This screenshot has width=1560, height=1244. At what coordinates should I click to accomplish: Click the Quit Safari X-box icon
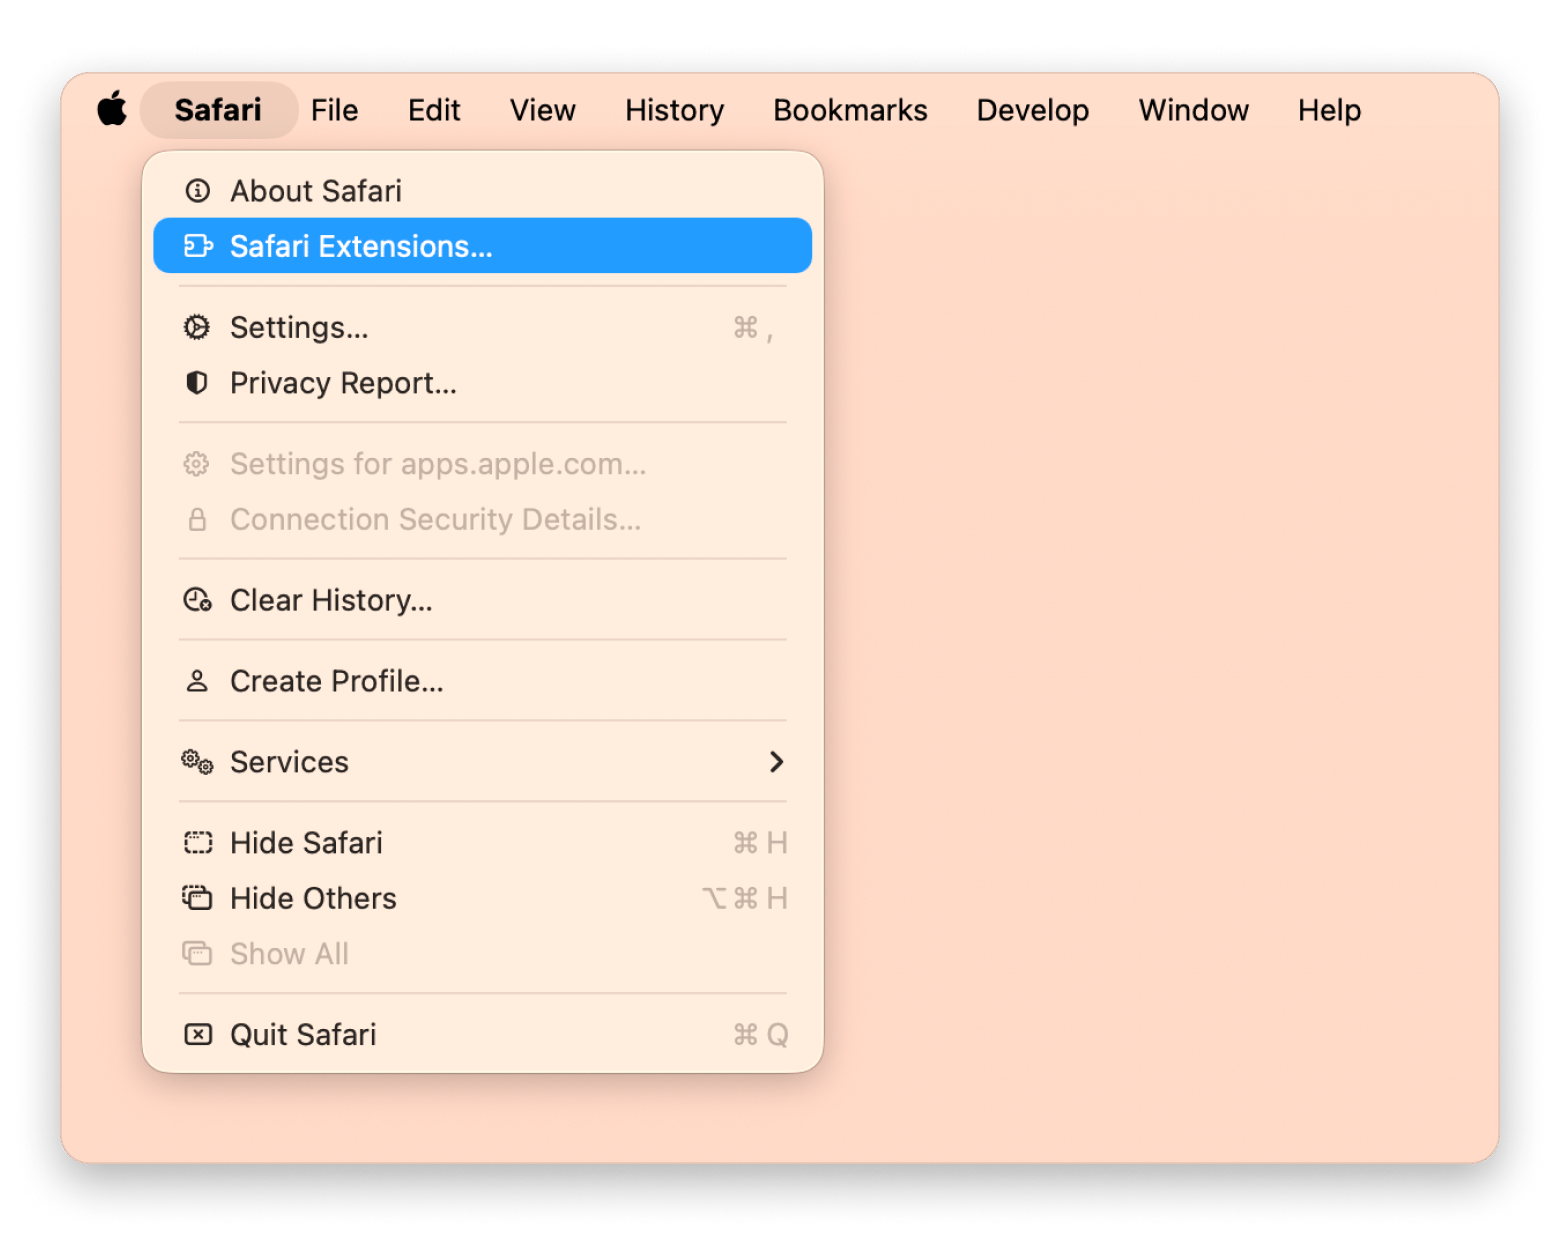198,1034
